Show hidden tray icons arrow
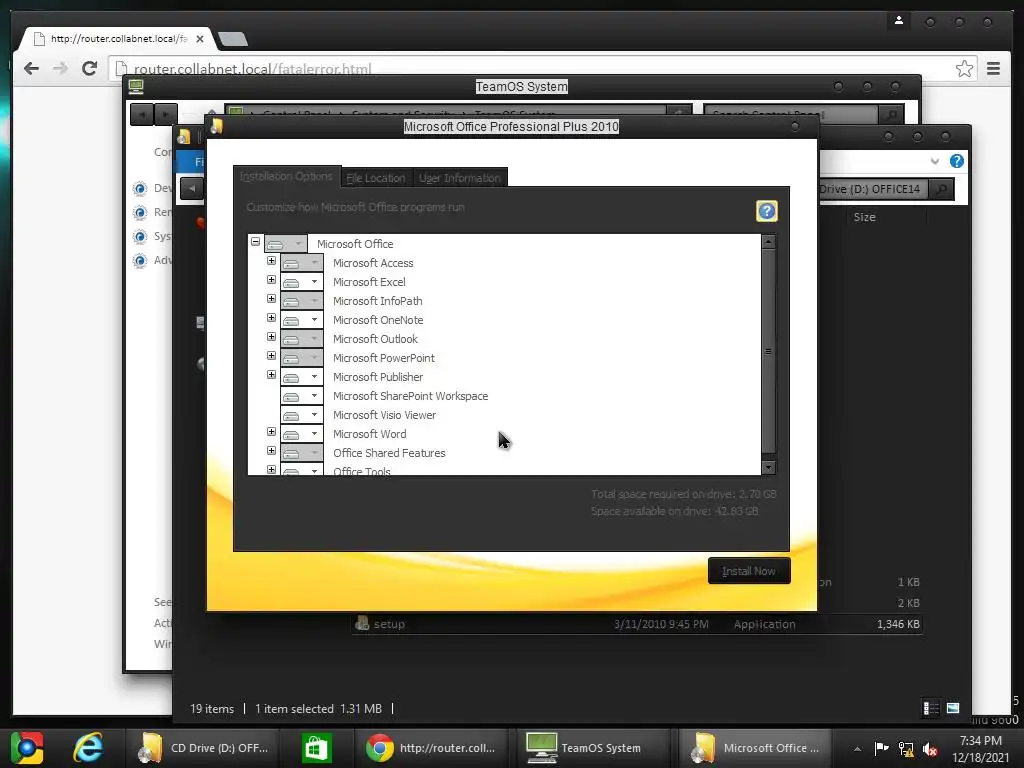The width and height of the screenshot is (1024, 768). coord(857,749)
